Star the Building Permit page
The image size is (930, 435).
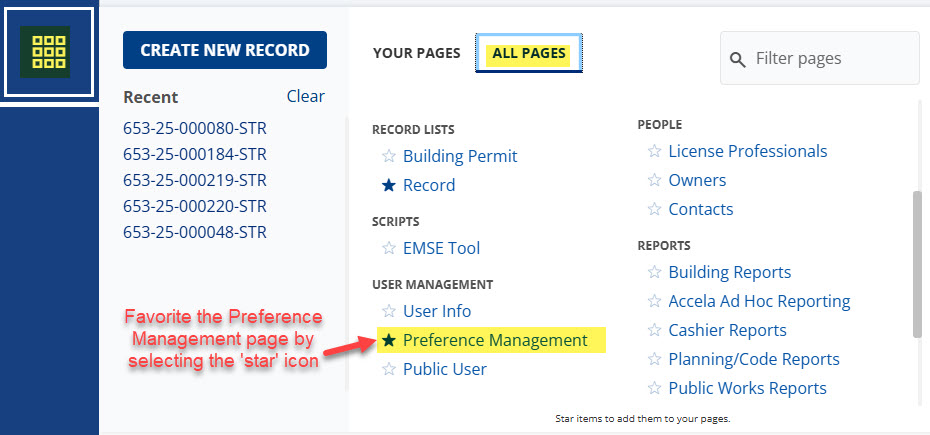coord(389,156)
